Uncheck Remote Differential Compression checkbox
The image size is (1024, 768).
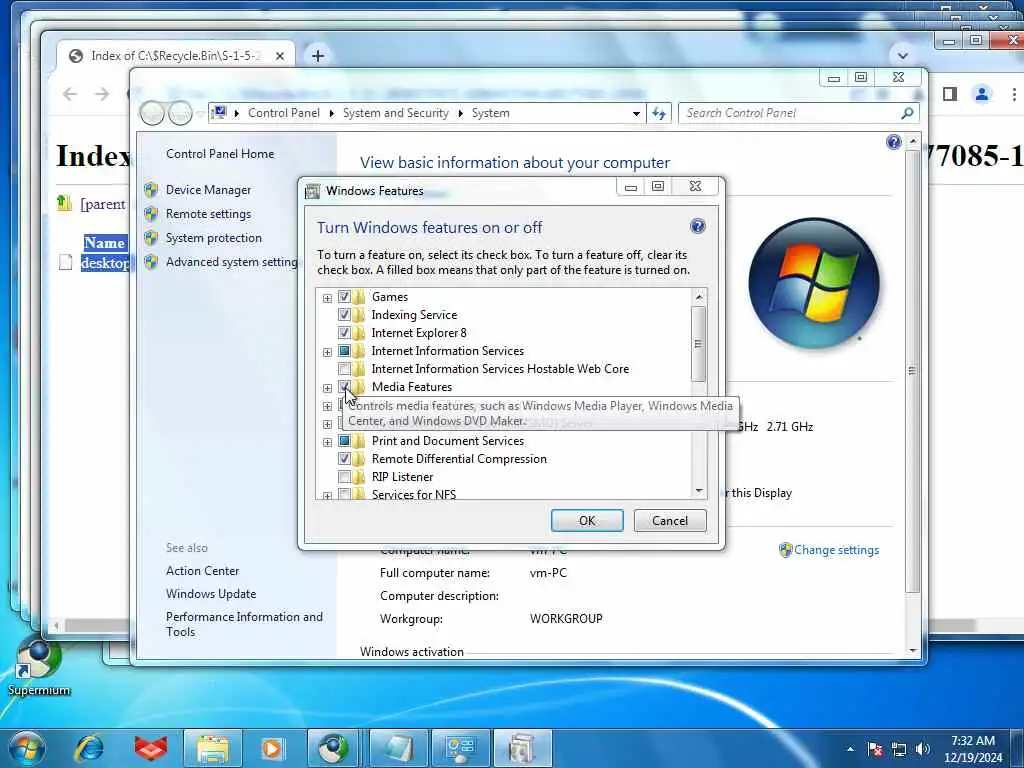click(344, 458)
